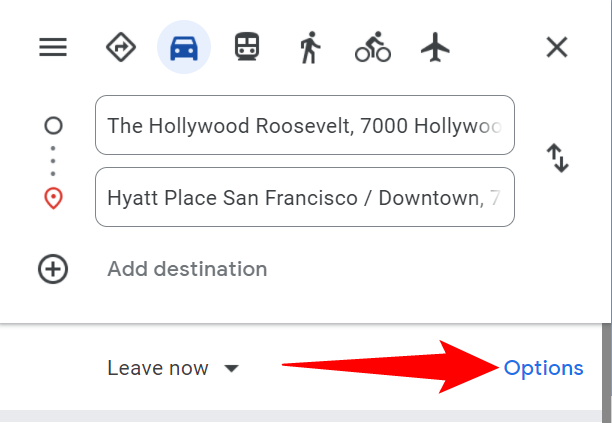Viewport: 612px width, 423px height.
Task: Open route Options link
Action: 543,368
